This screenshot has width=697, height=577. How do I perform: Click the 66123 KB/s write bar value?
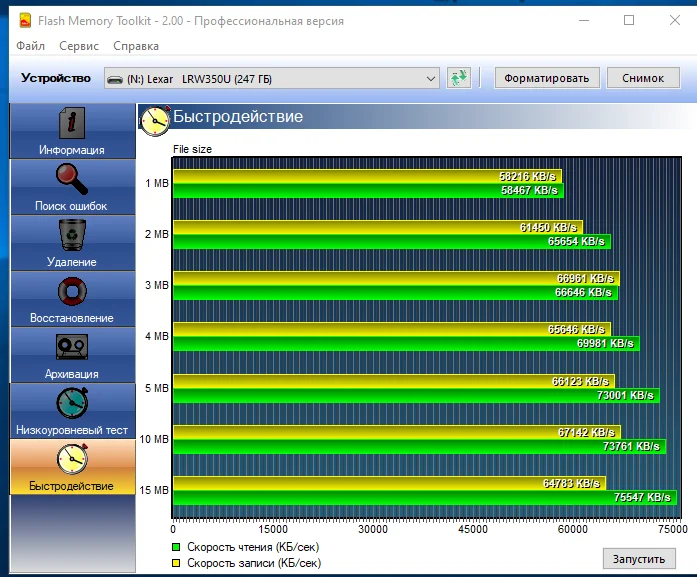click(x=580, y=381)
